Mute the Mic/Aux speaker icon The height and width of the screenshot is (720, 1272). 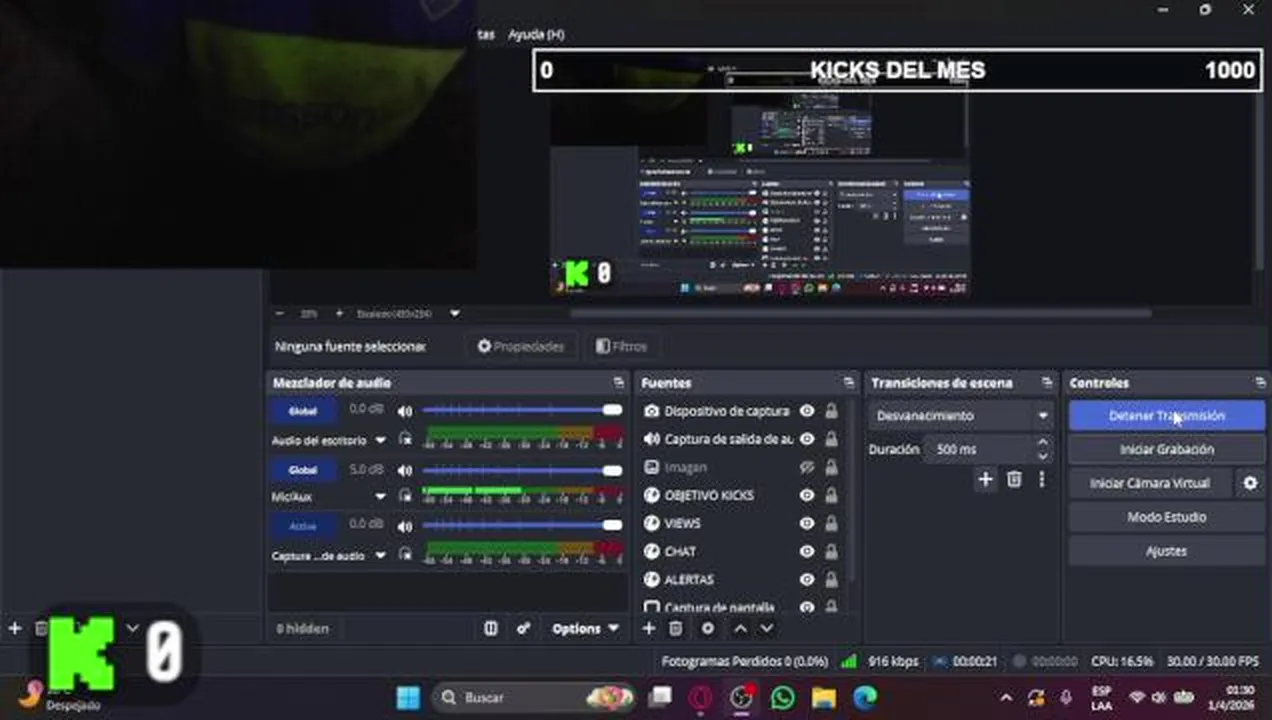click(x=405, y=470)
